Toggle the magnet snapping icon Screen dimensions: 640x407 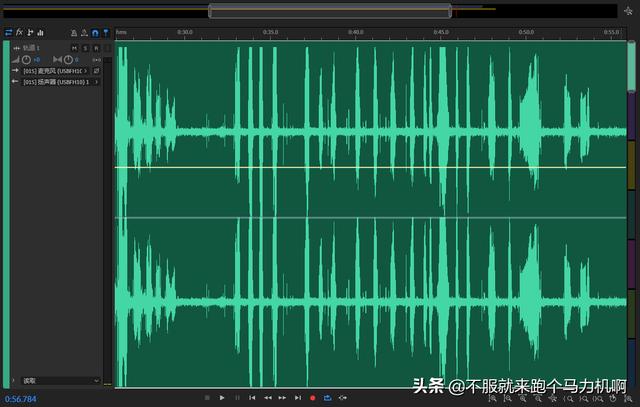[95, 32]
